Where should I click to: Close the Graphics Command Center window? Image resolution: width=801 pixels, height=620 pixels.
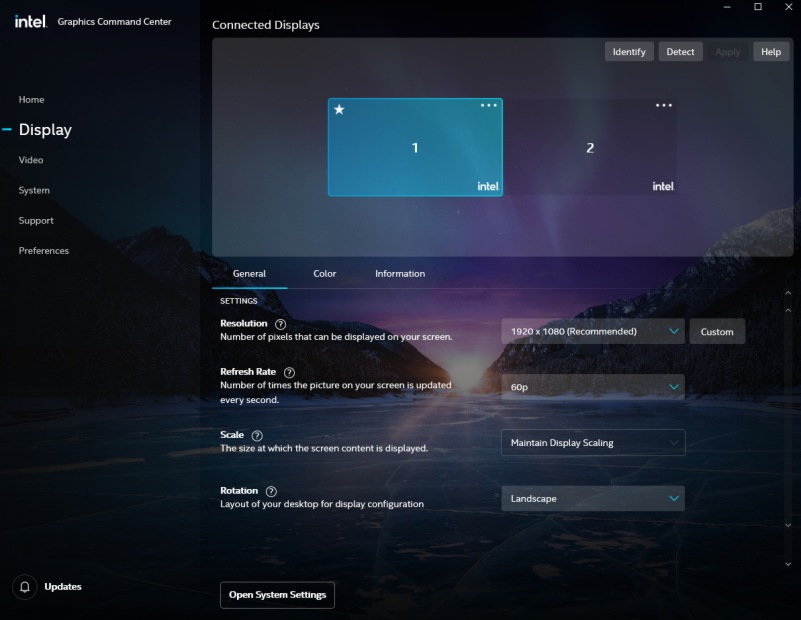789,7
